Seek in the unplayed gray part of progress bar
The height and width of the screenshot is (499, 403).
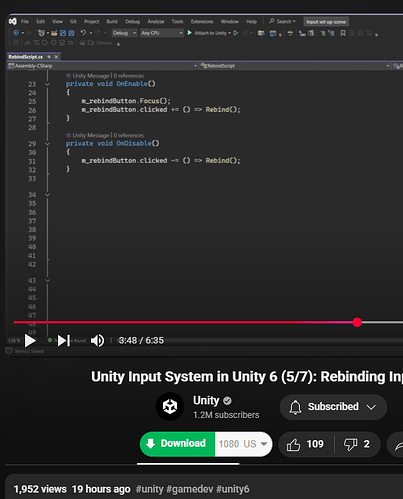[382, 322]
